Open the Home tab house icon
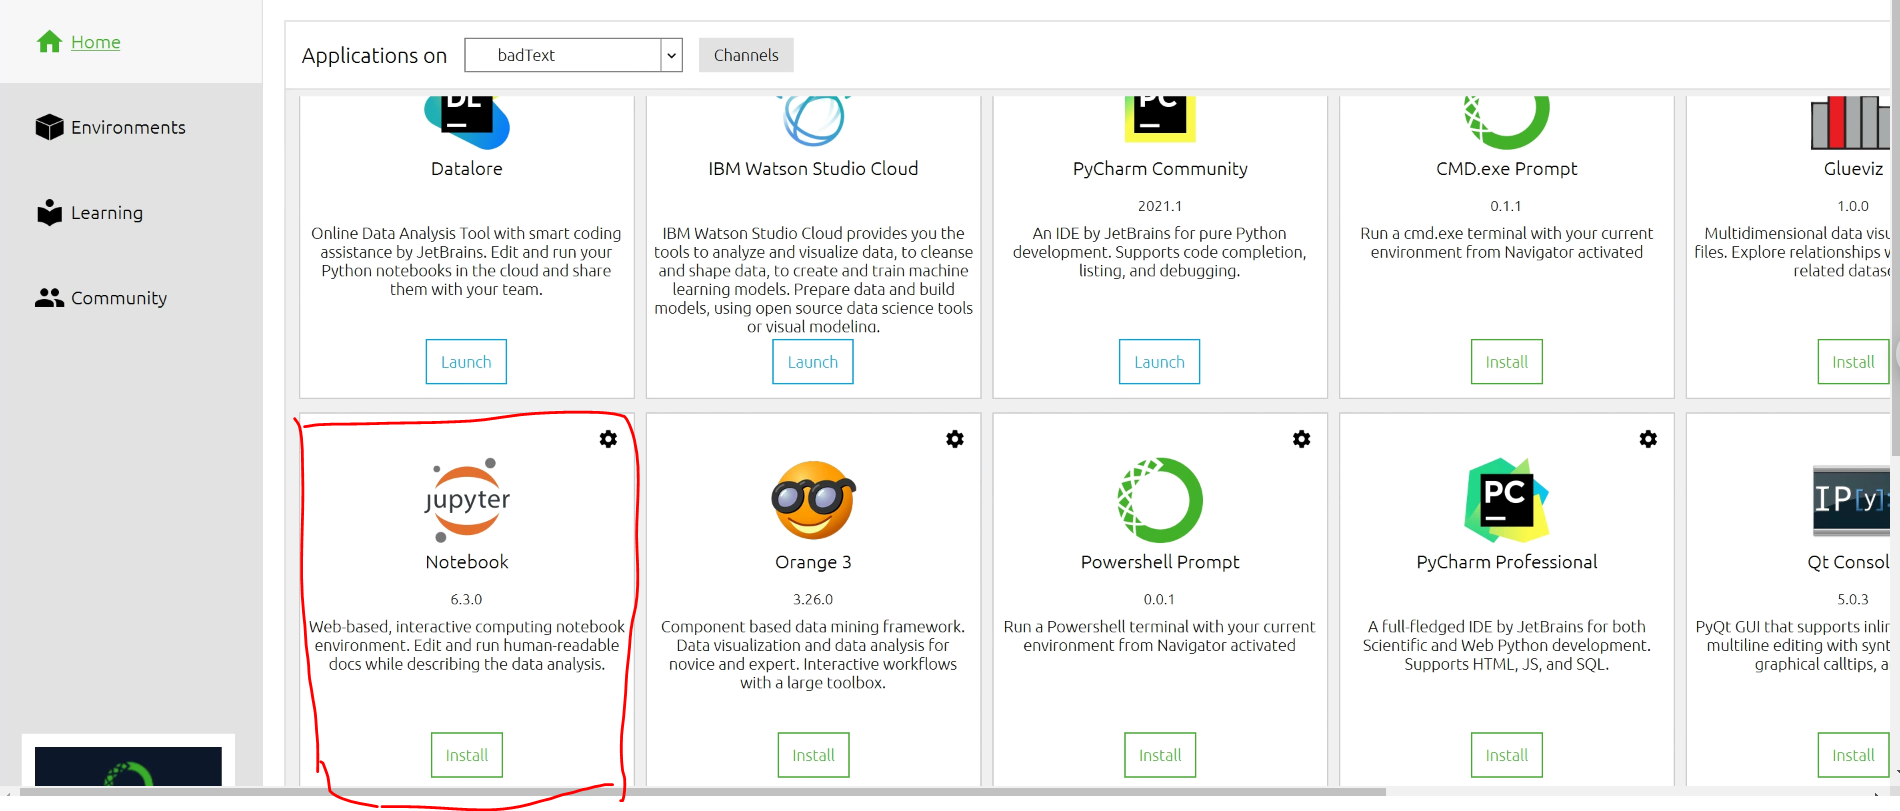Screen dimensions: 1900x811 coord(49,41)
